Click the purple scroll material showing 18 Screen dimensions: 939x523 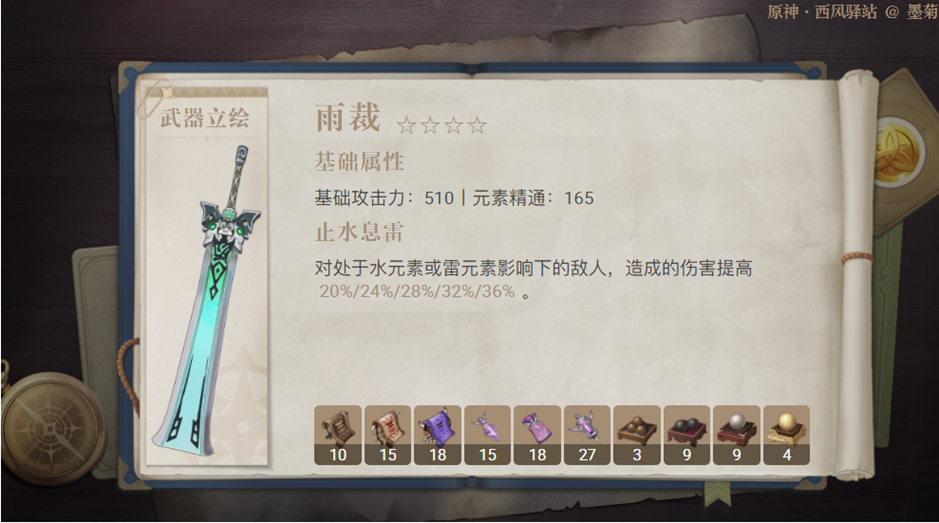(x=438, y=435)
